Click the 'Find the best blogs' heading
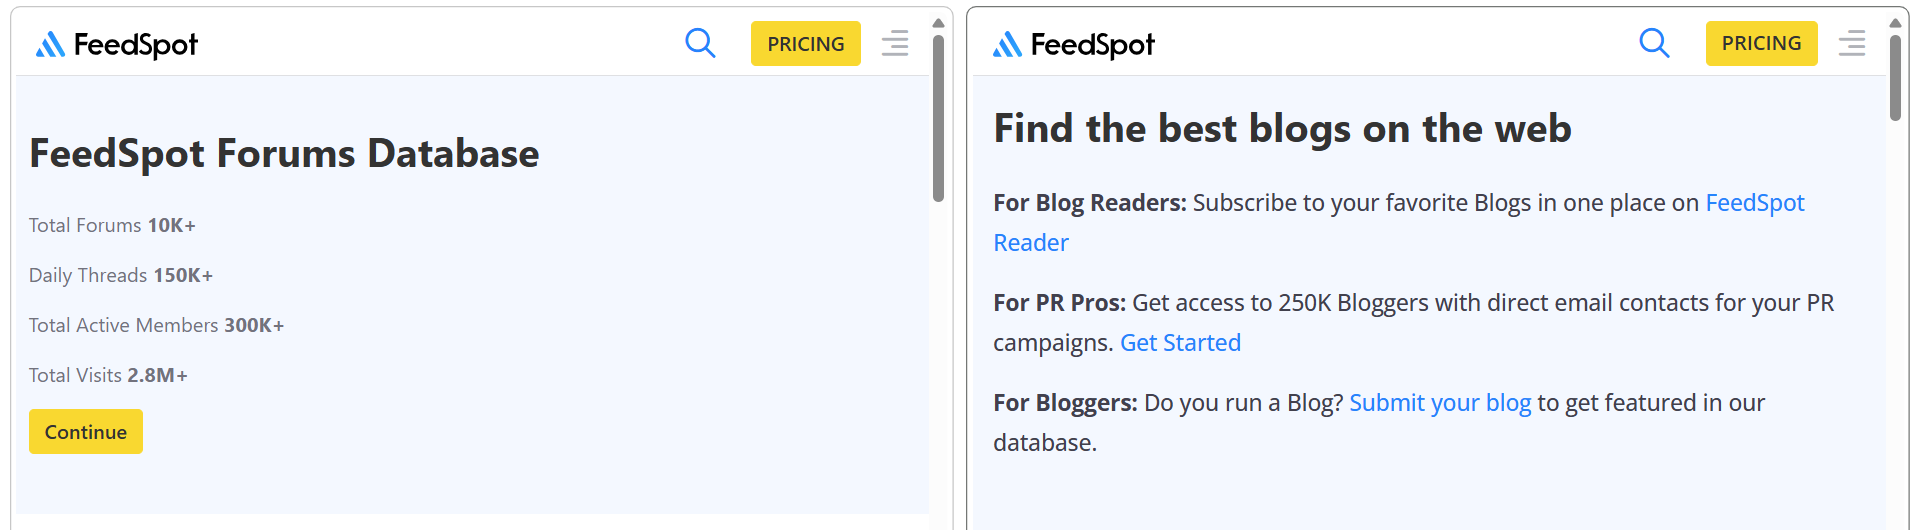The image size is (1918, 530). click(1282, 129)
